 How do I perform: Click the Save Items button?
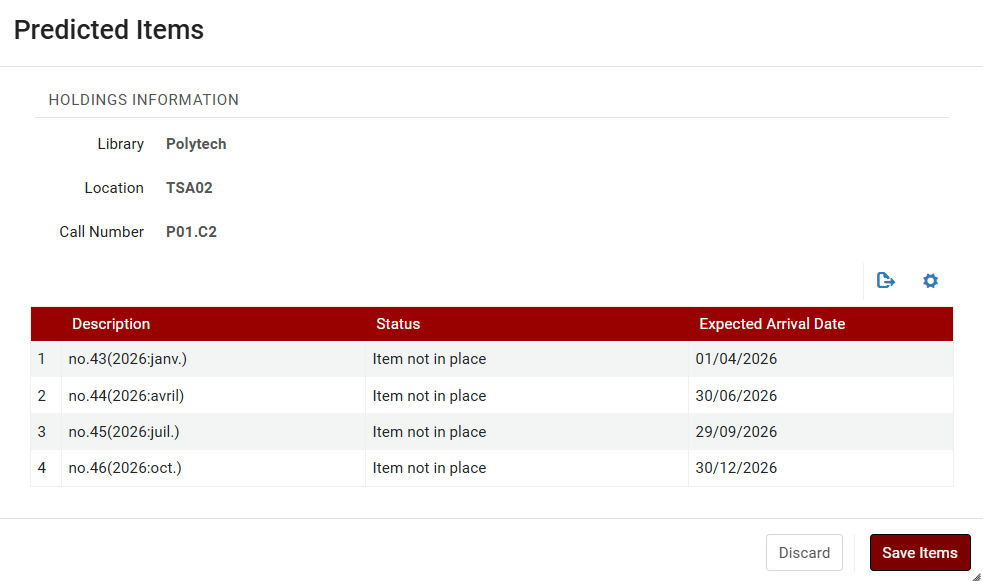pyautogui.click(x=919, y=553)
